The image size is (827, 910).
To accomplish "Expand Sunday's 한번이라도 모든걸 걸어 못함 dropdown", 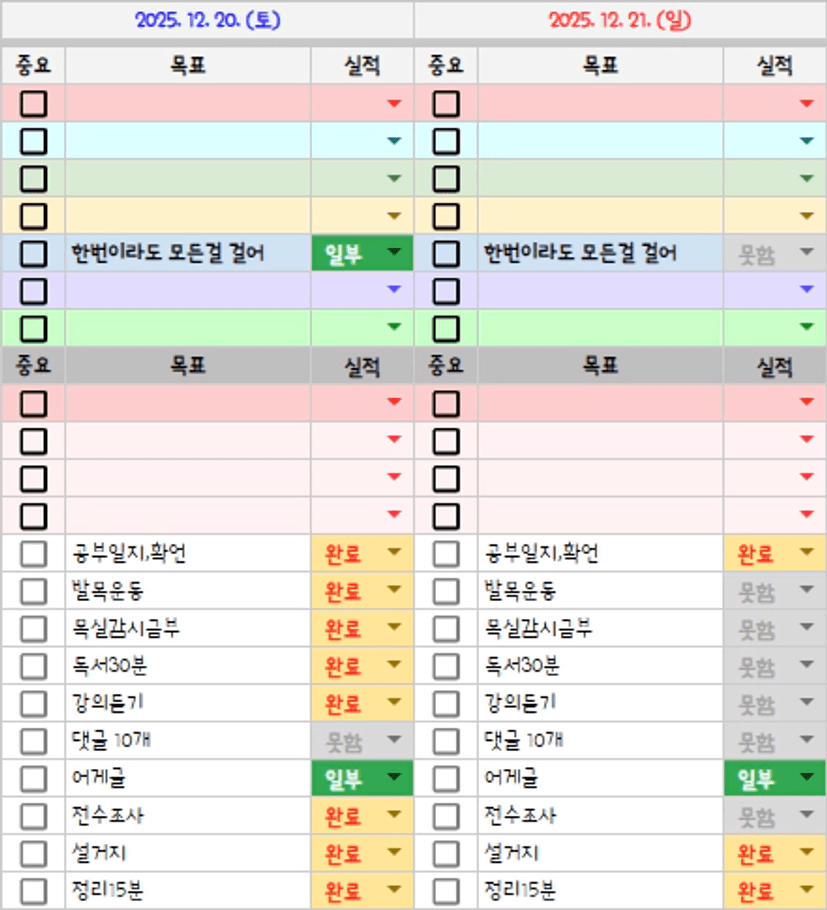I will 807,253.
